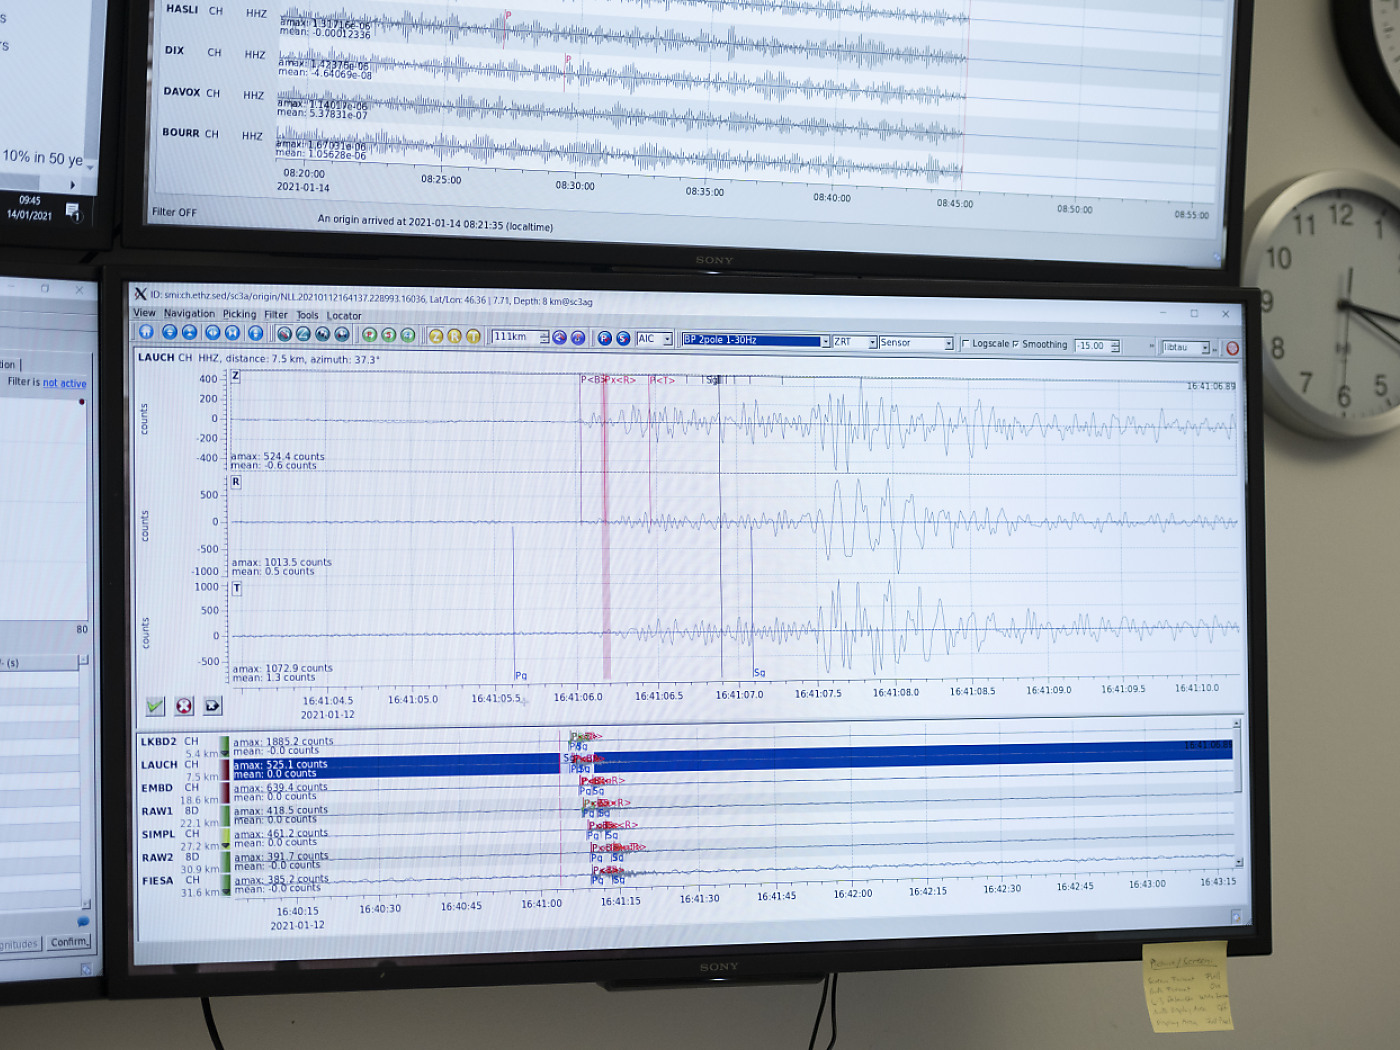Click the green checkmark confirm-picks icon

(x=155, y=706)
